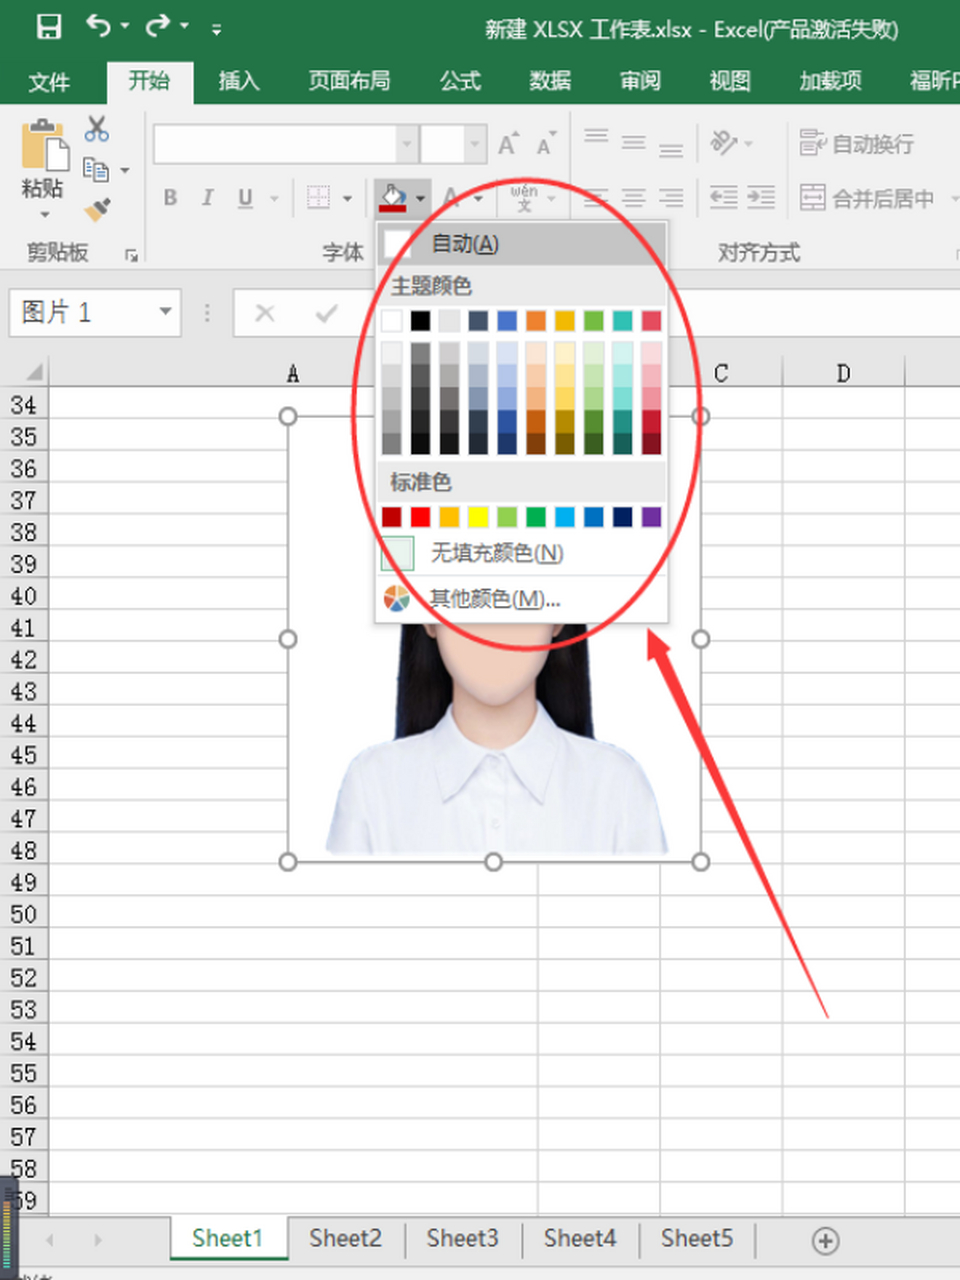Open 其他颜色(M)... more colors
The width and height of the screenshot is (960, 1280).
[x=522, y=599]
